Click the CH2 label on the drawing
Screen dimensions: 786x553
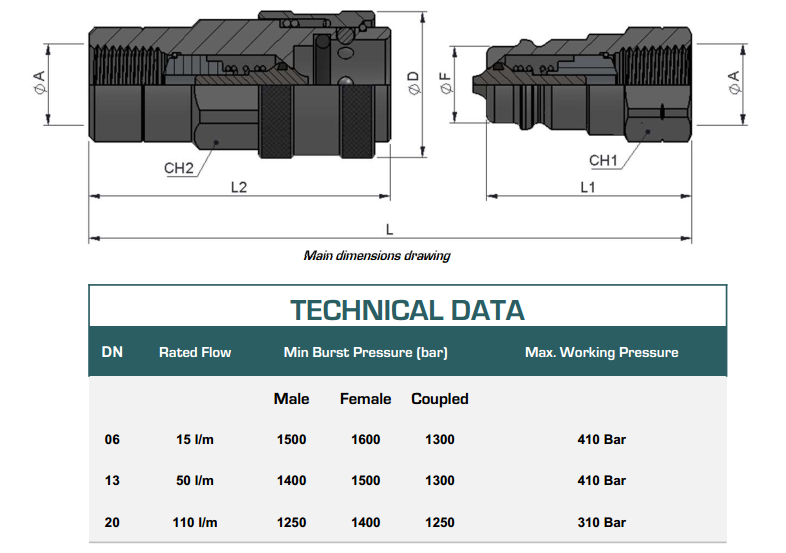pos(178,168)
